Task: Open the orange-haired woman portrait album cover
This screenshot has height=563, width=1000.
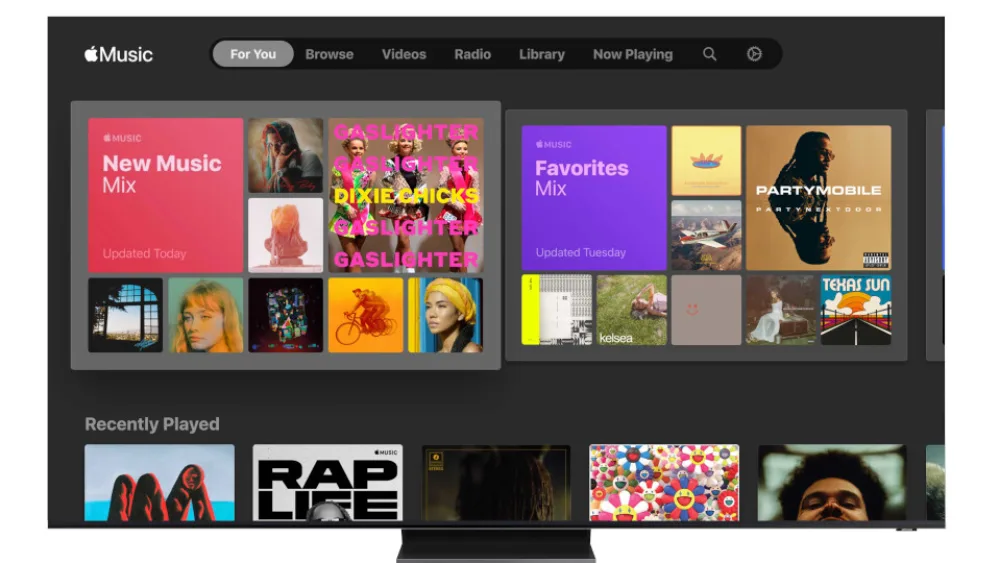Action: (x=205, y=315)
